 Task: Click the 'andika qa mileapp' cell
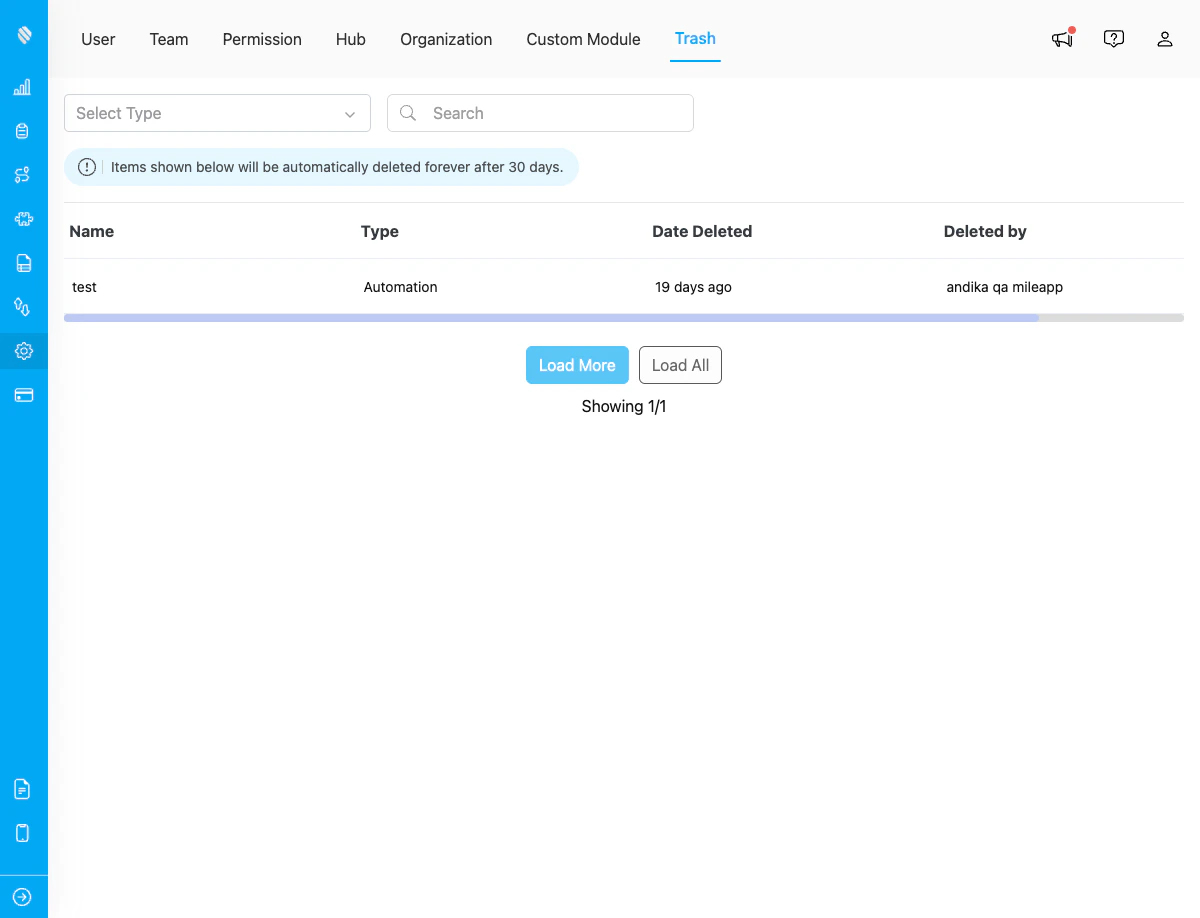1004,287
